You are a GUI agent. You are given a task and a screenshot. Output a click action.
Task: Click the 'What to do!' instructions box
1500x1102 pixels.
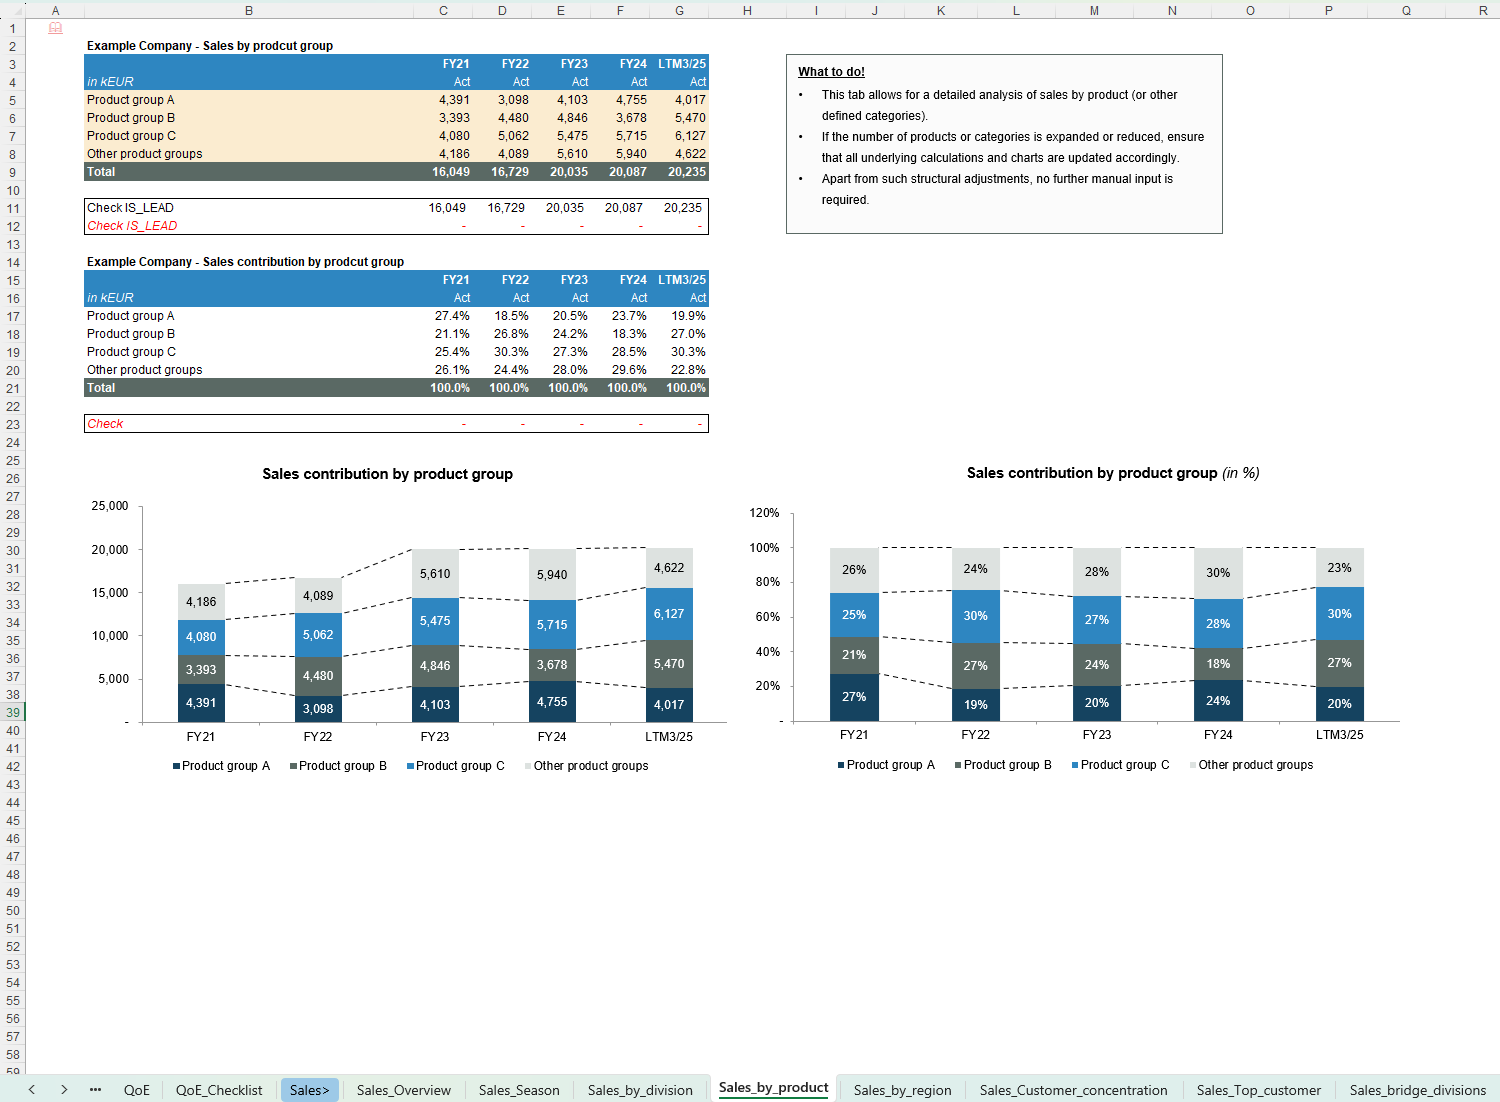1003,145
